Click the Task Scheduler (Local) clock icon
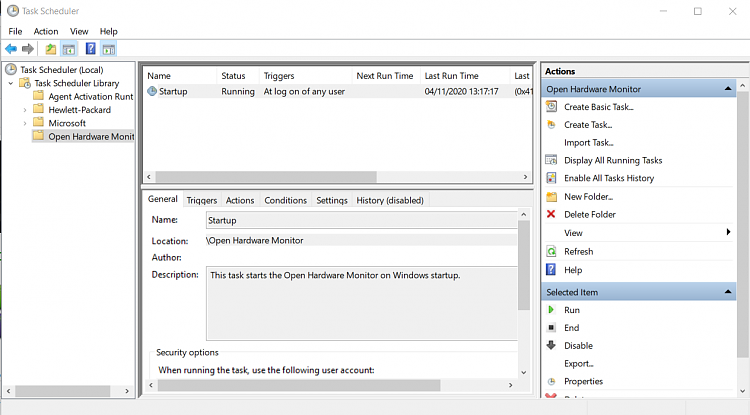The width and height of the screenshot is (750, 415). (11, 70)
